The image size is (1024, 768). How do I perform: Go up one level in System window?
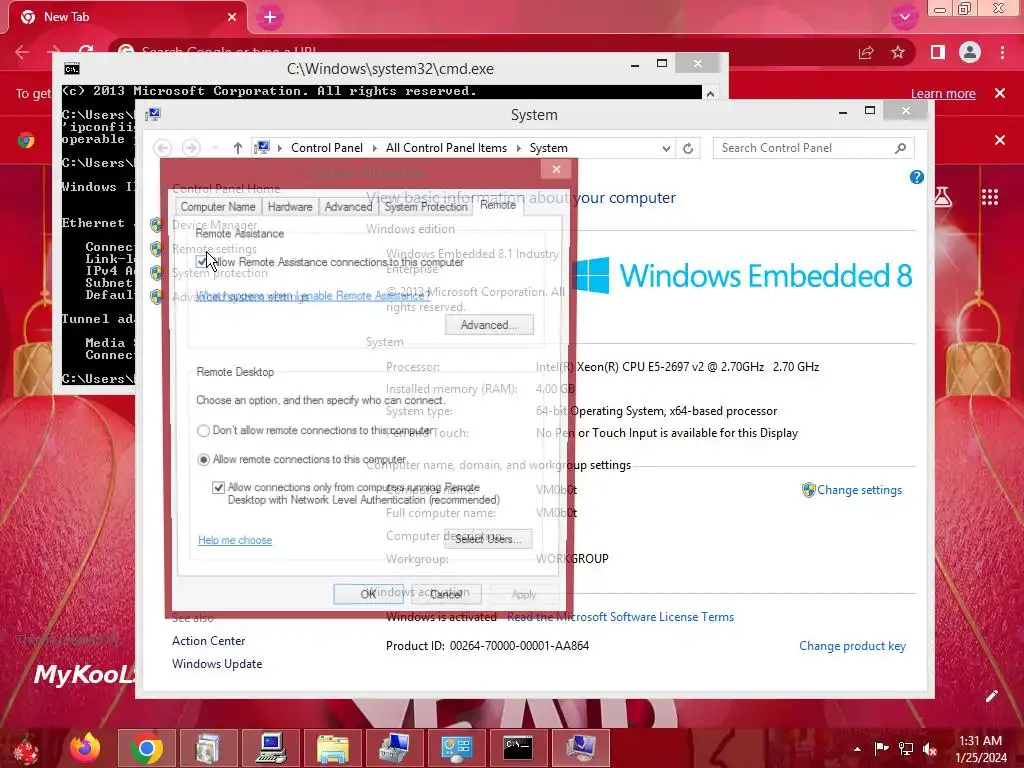tap(238, 148)
